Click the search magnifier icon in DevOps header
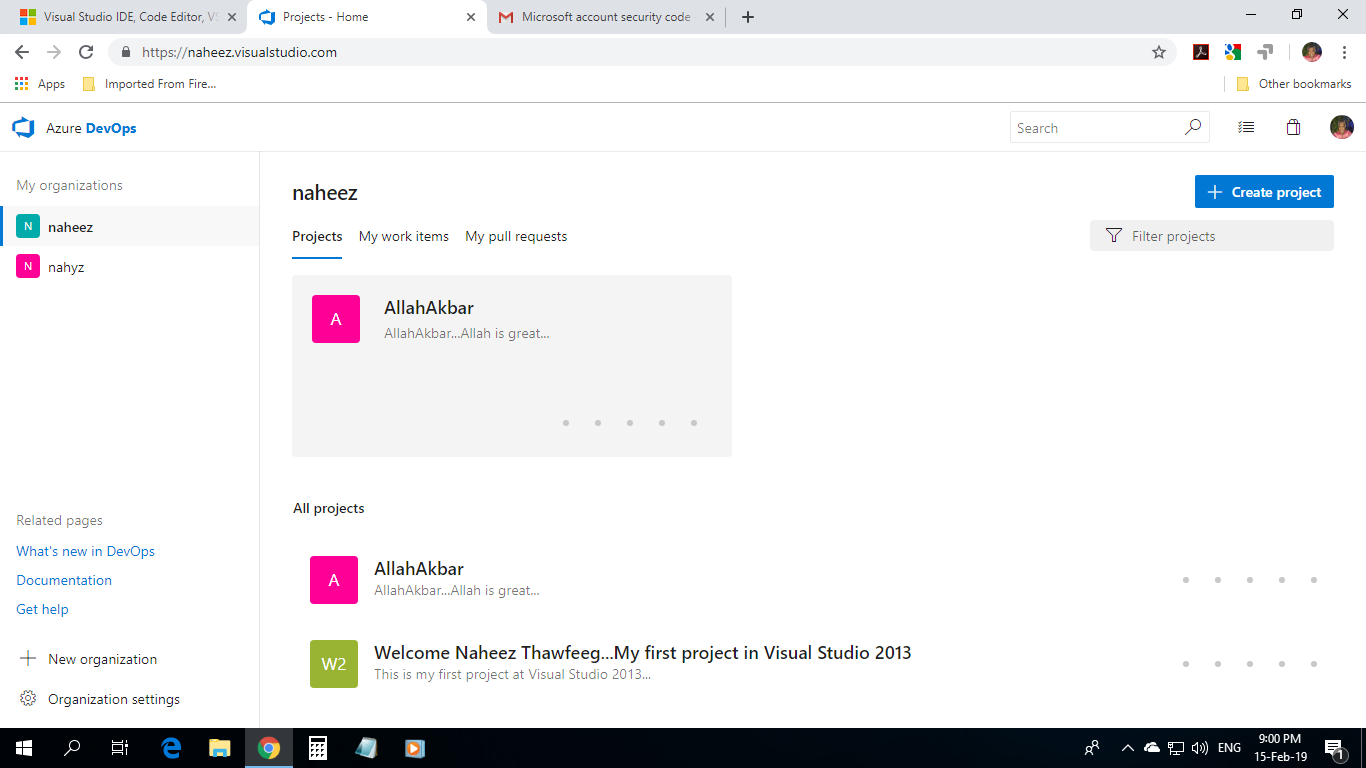 click(x=1193, y=127)
